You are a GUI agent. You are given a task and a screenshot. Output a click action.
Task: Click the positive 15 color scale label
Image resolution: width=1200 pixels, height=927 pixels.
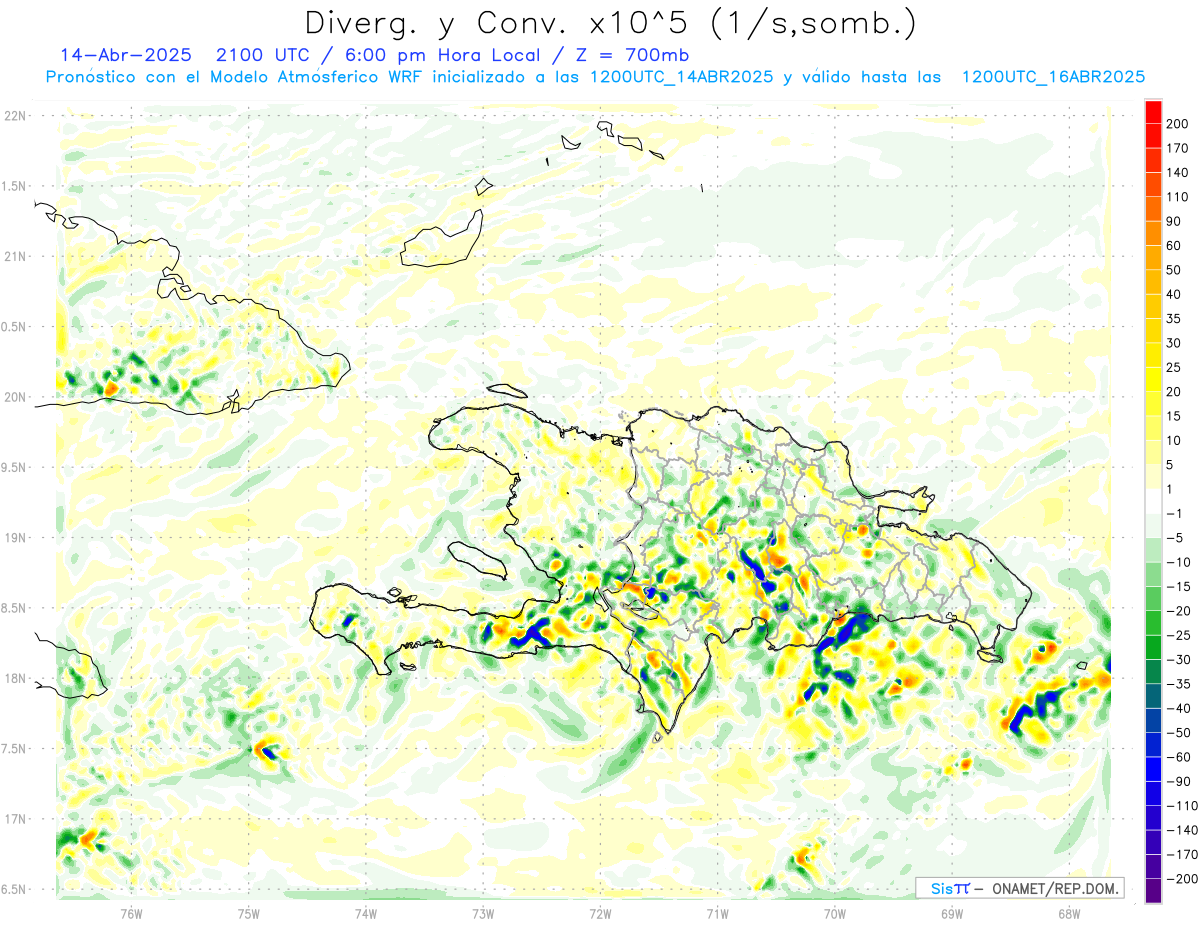pos(1174,416)
